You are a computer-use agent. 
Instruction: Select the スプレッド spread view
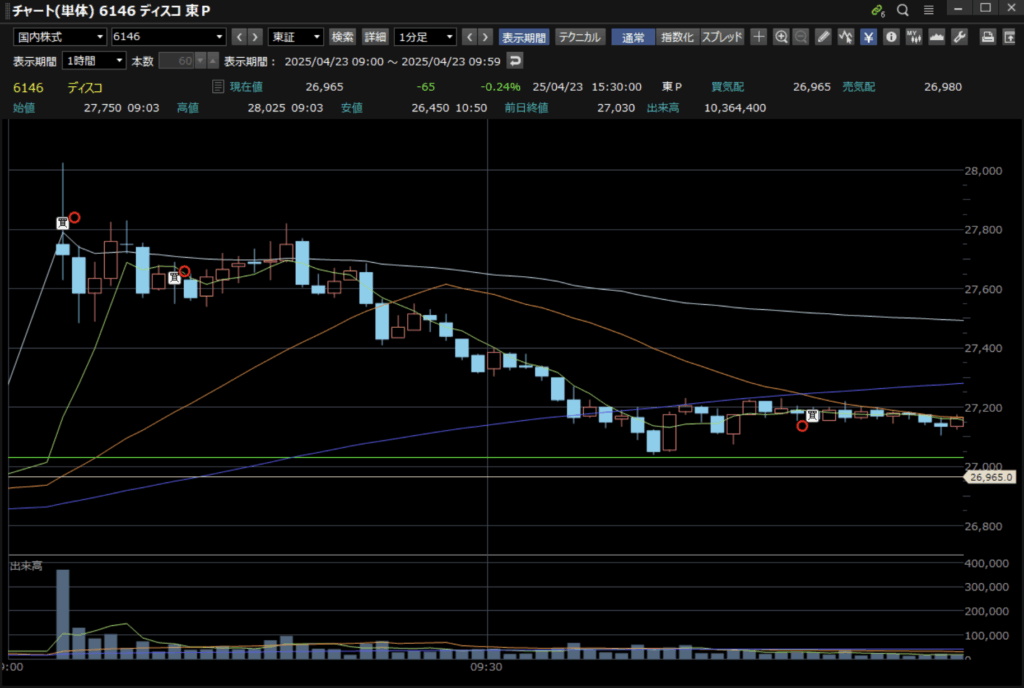(722, 37)
